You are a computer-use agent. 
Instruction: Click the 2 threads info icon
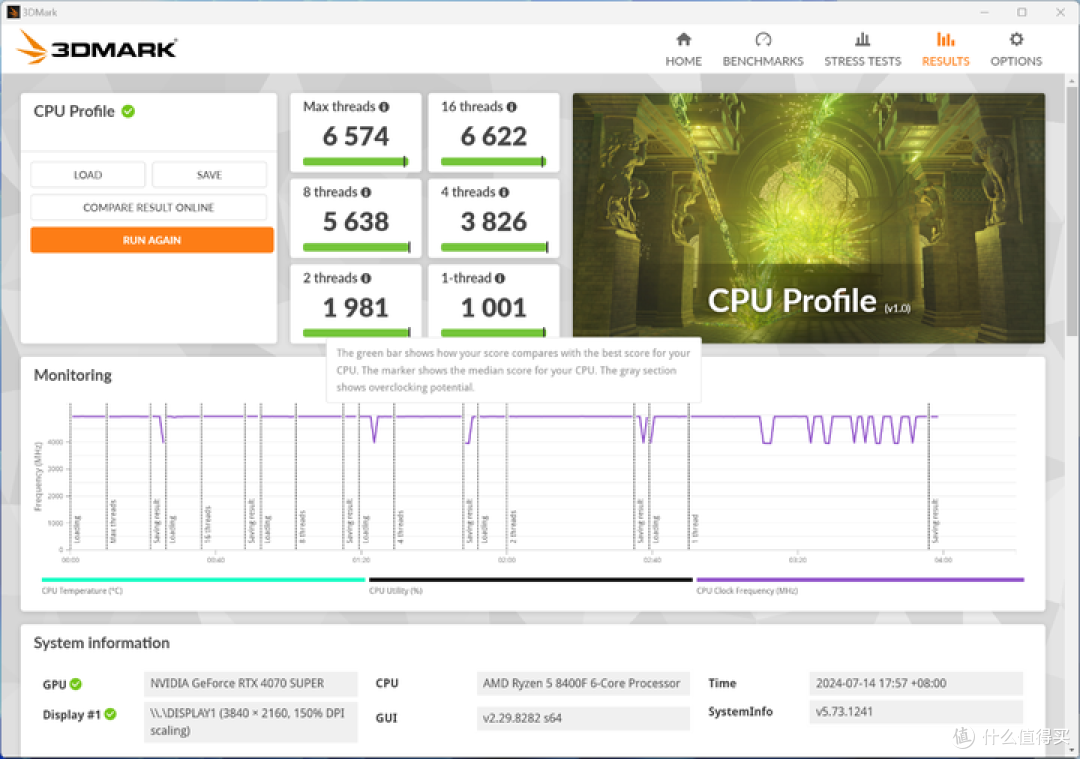pos(366,278)
